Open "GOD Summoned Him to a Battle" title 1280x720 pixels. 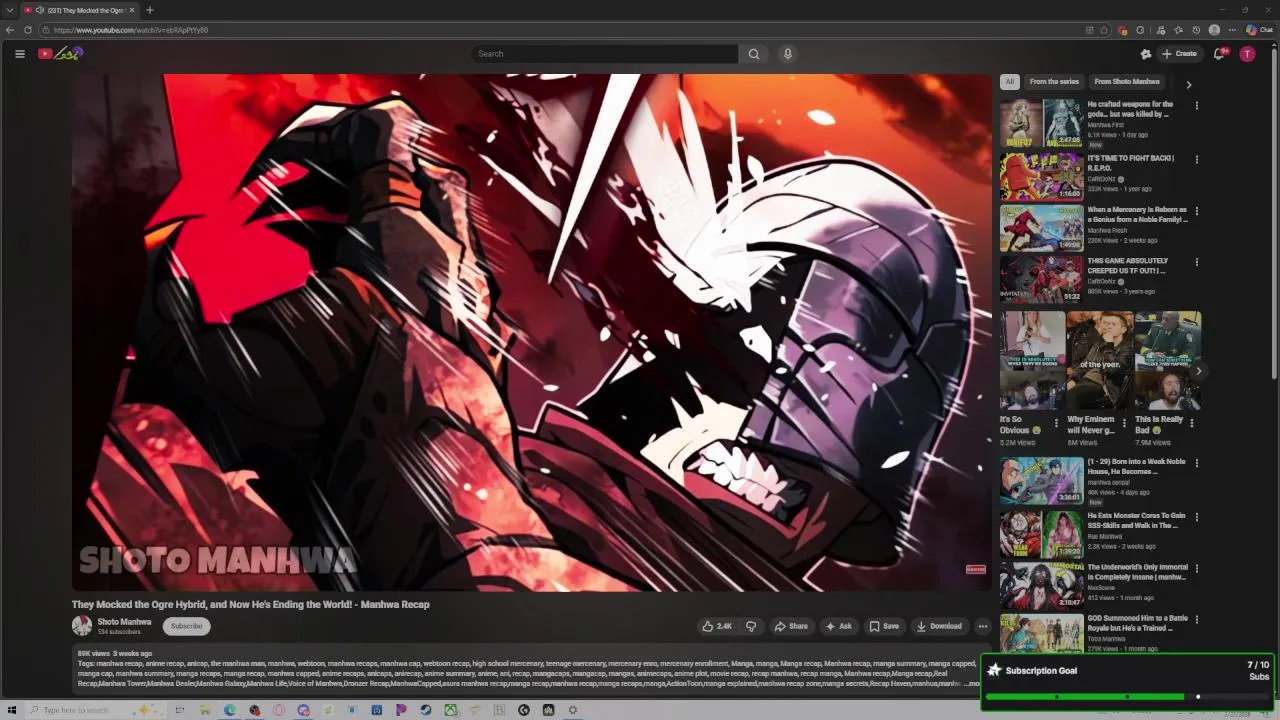click(1137, 623)
